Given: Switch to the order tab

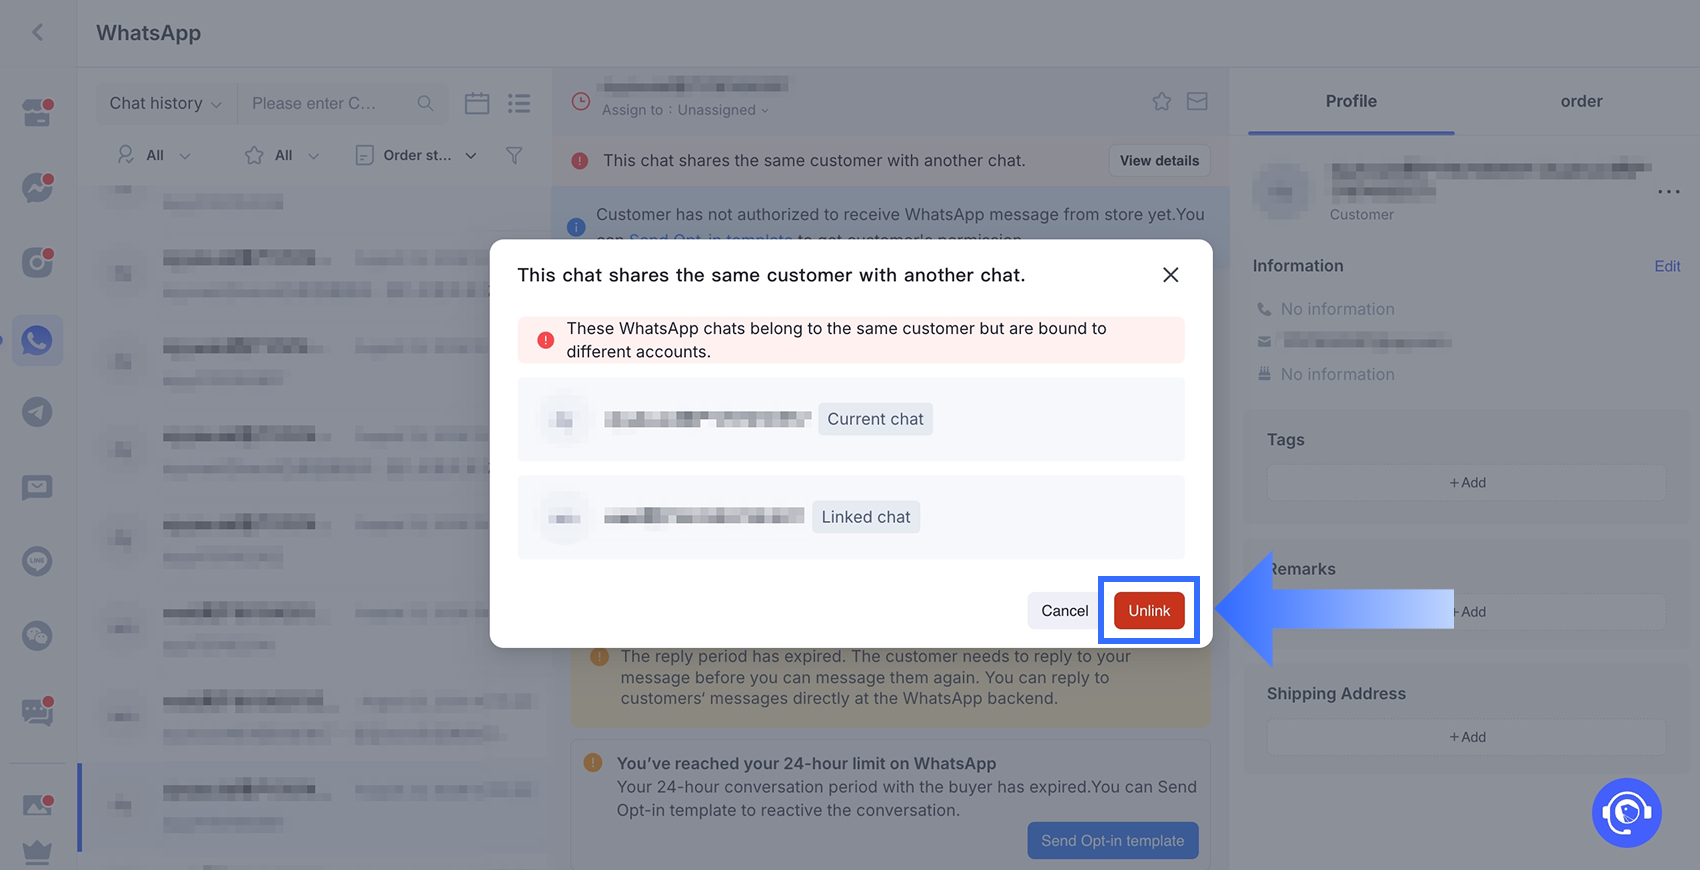Looking at the screenshot, I should point(1581,101).
